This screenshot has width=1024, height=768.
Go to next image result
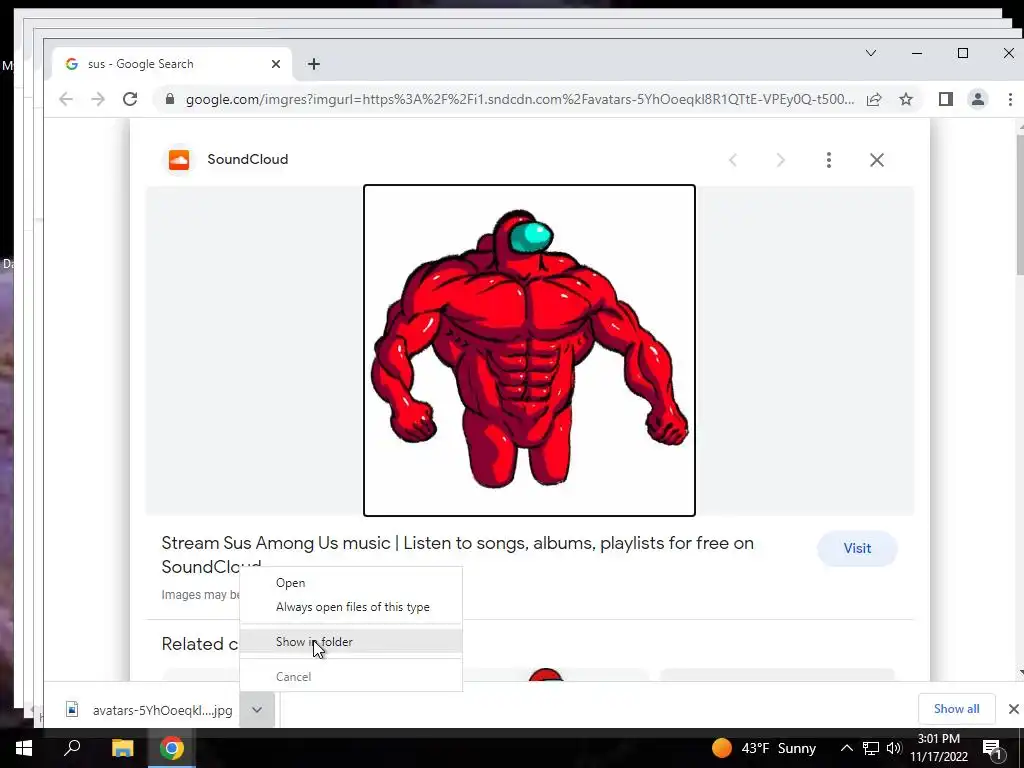coord(780,160)
